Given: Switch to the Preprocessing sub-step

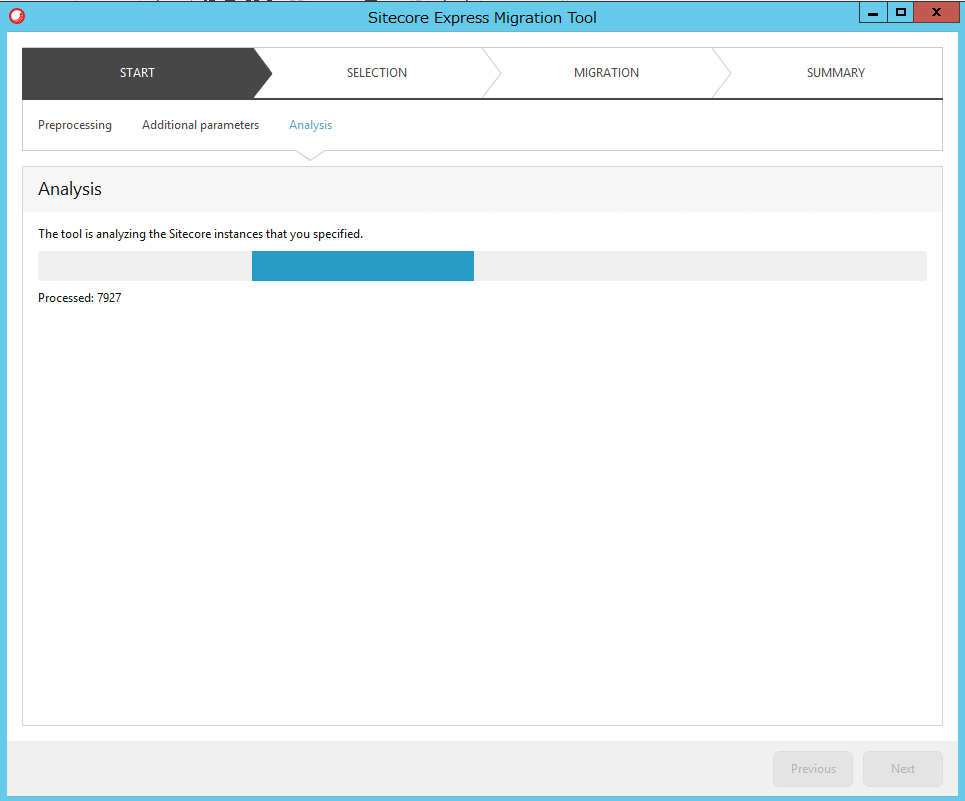Looking at the screenshot, I should [75, 125].
